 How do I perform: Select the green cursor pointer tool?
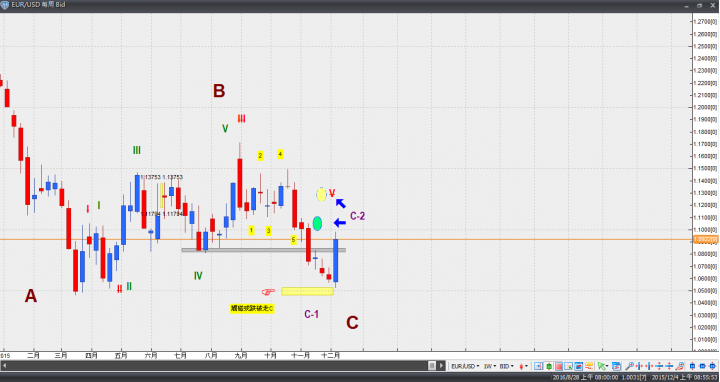[x=601, y=366]
